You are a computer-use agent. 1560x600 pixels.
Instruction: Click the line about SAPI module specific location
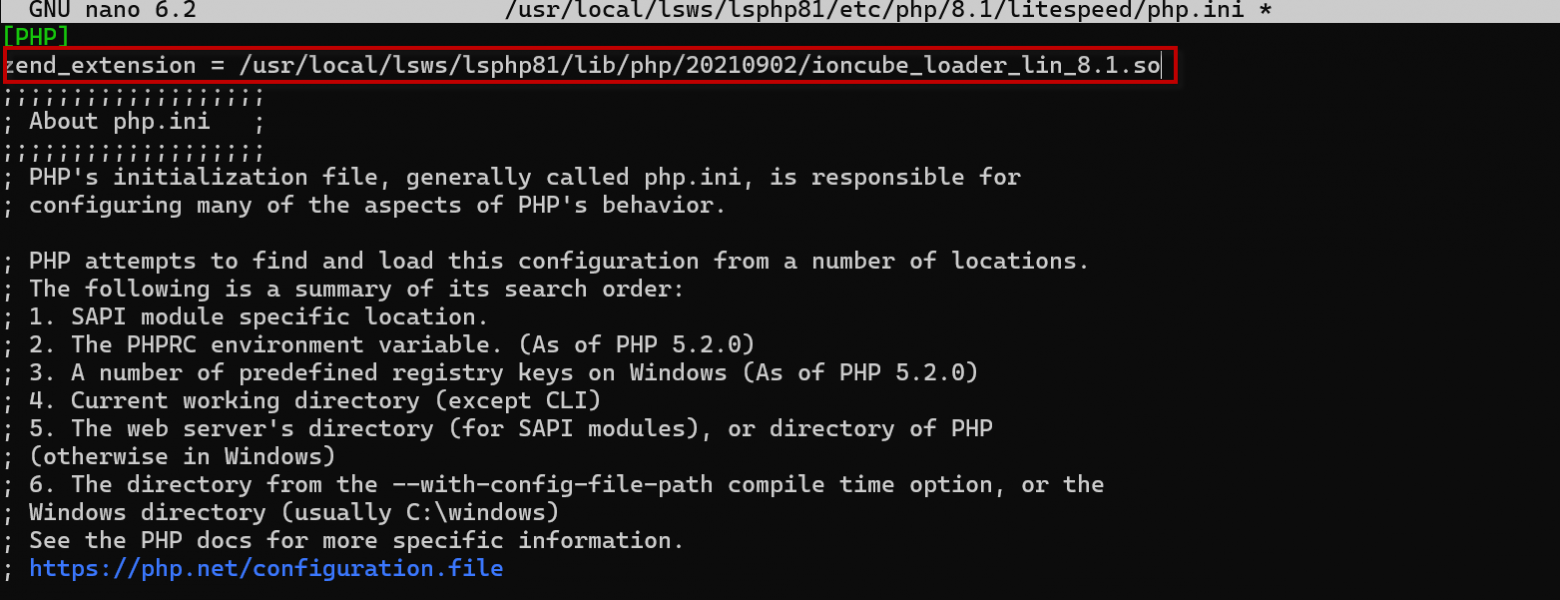click(245, 317)
